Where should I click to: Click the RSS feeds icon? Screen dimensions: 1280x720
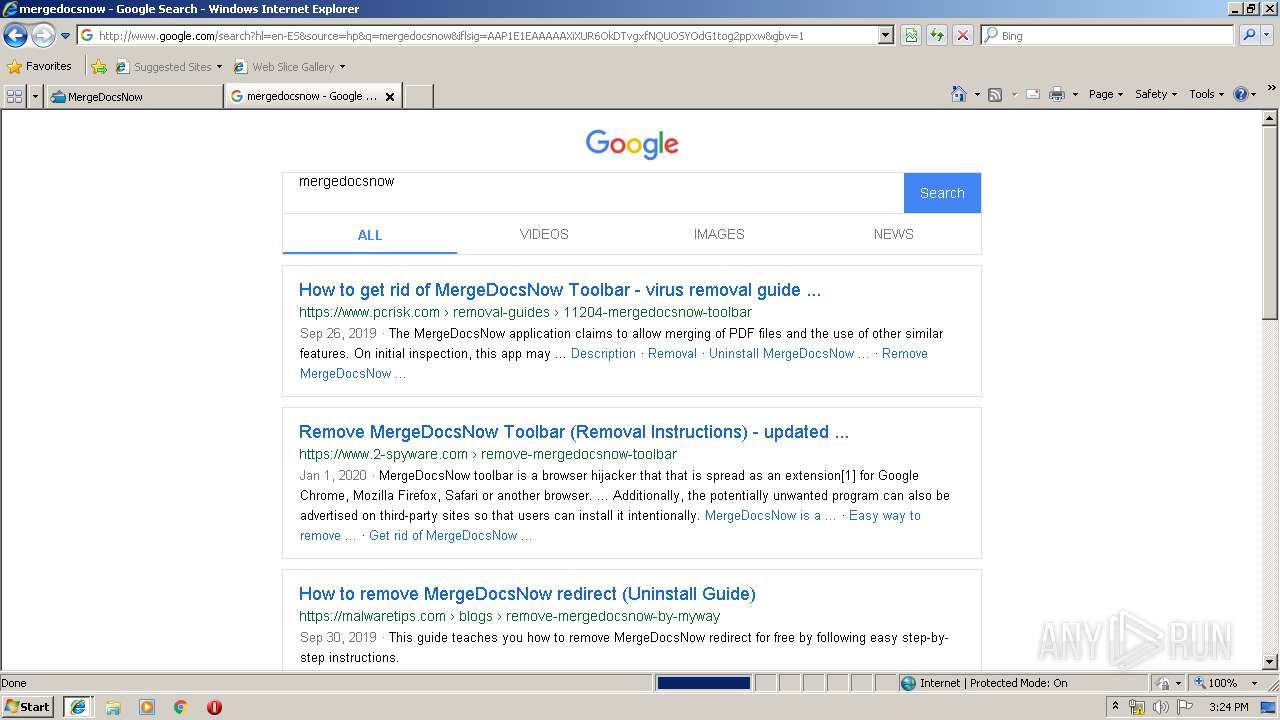pos(995,94)
